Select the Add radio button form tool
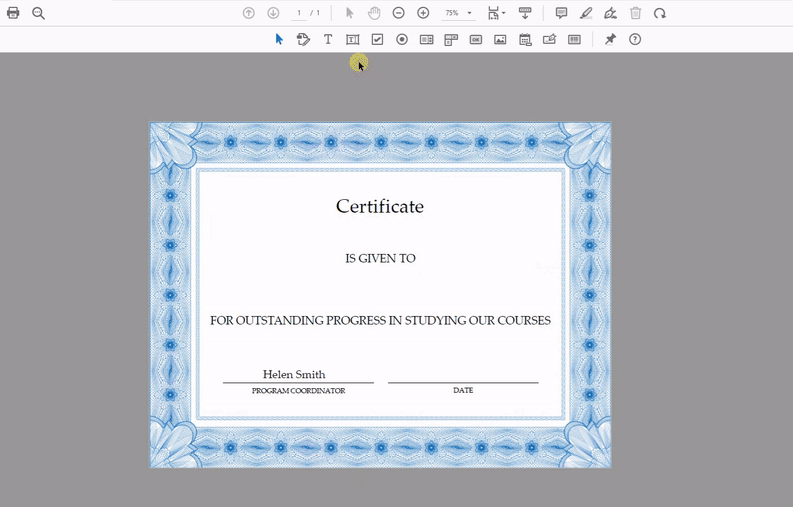Image resolution: width=793 pixels, height=507 pixels. [402, 39]
